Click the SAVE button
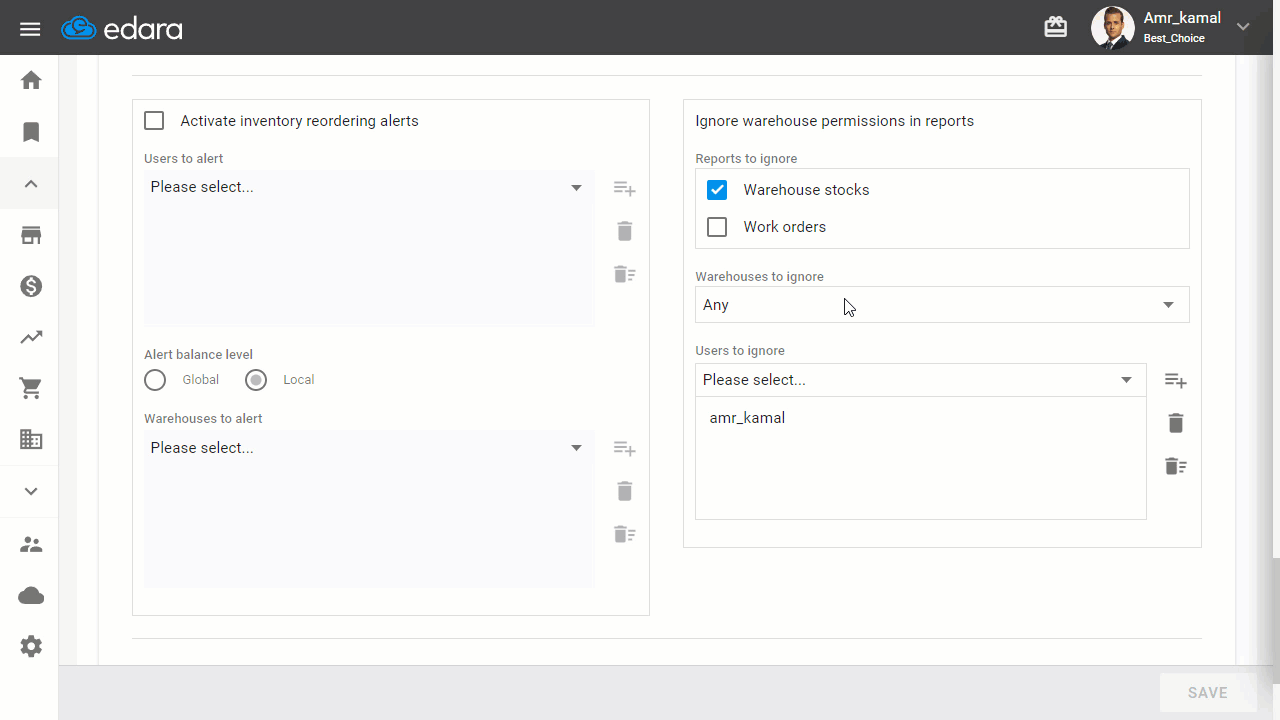1280x720 pixels. click(x=1207, y=693)
